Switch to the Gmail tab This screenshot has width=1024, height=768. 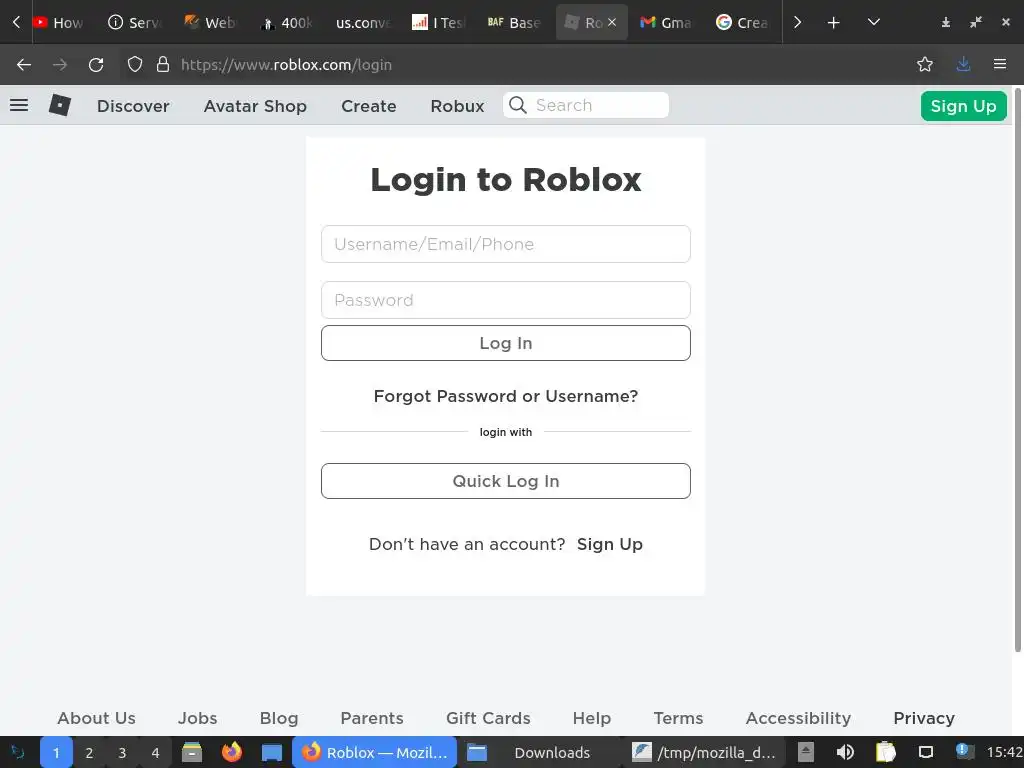tap(666, 23)
